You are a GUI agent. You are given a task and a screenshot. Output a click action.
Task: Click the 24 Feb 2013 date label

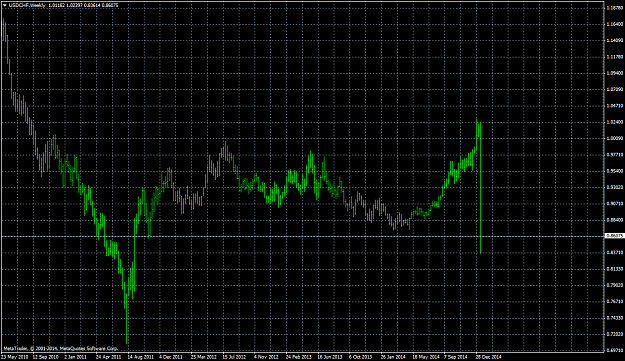click(299, 357)
